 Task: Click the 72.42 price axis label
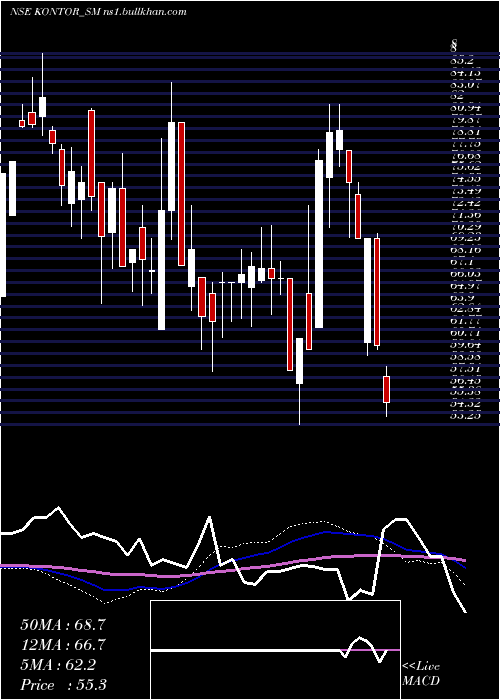pos(466,203)
